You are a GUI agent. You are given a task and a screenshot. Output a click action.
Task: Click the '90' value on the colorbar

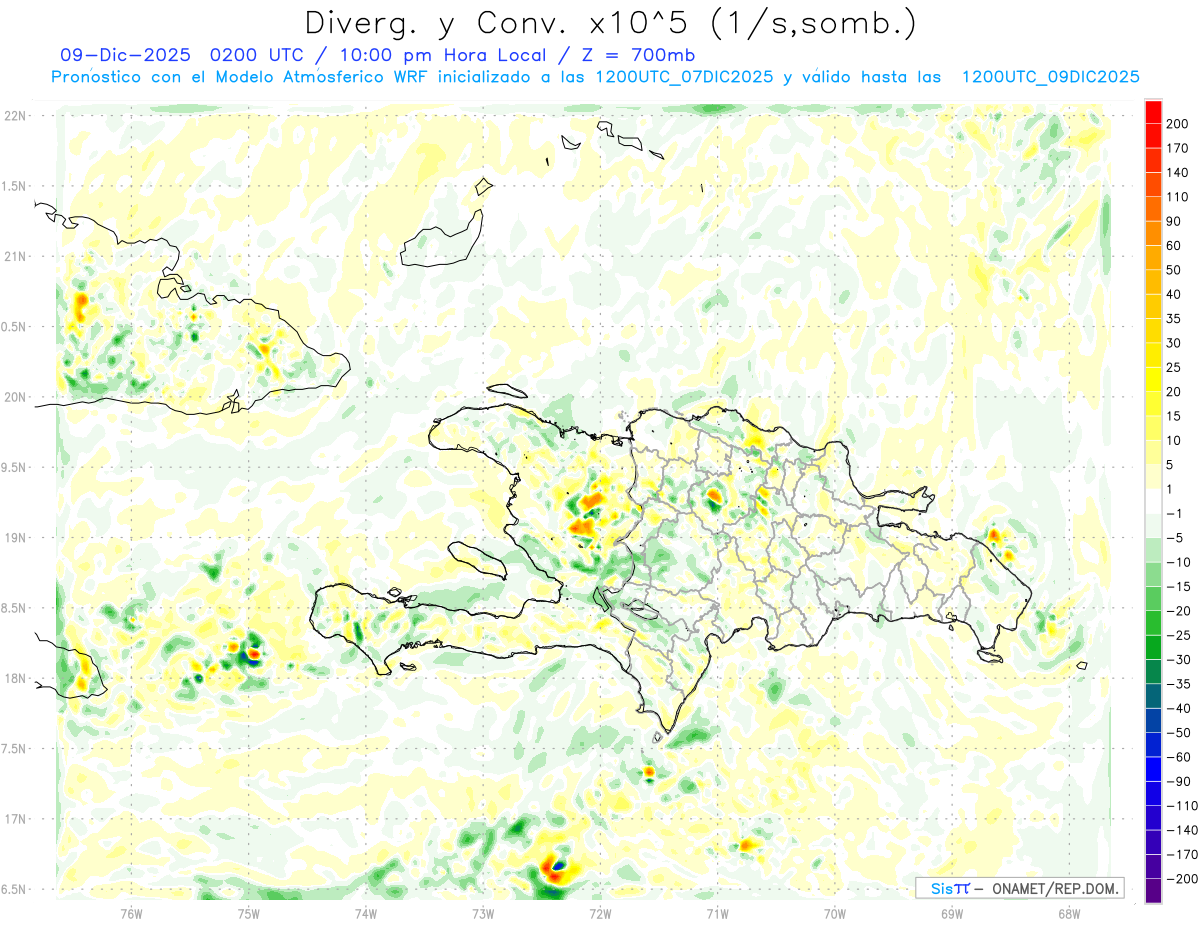[x=1173, y=221]
